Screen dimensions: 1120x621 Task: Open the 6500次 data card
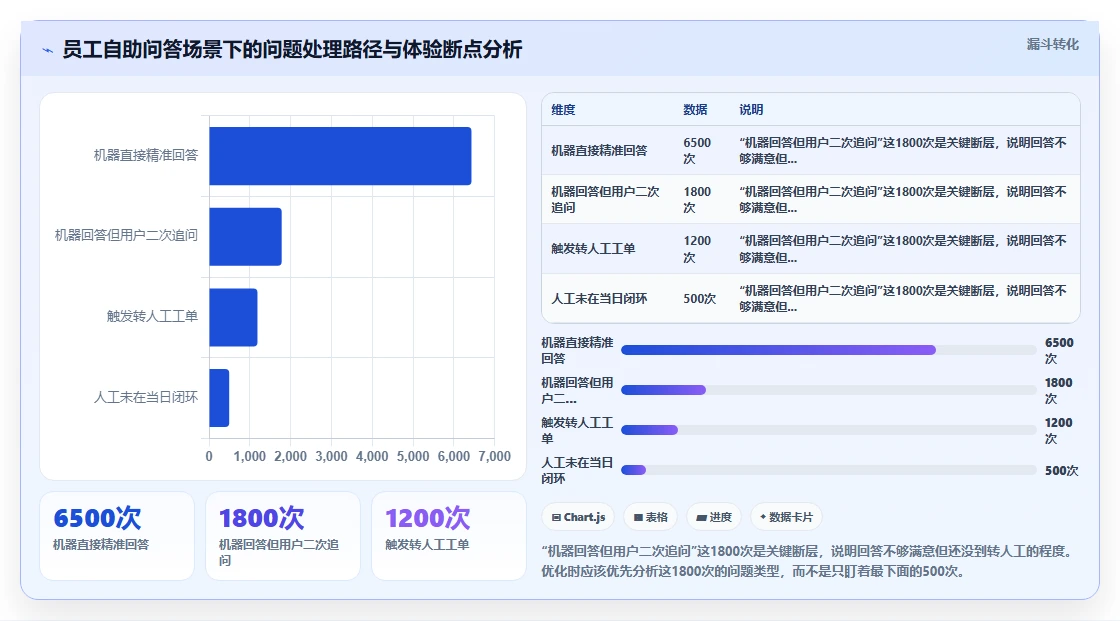pos(117,536)
